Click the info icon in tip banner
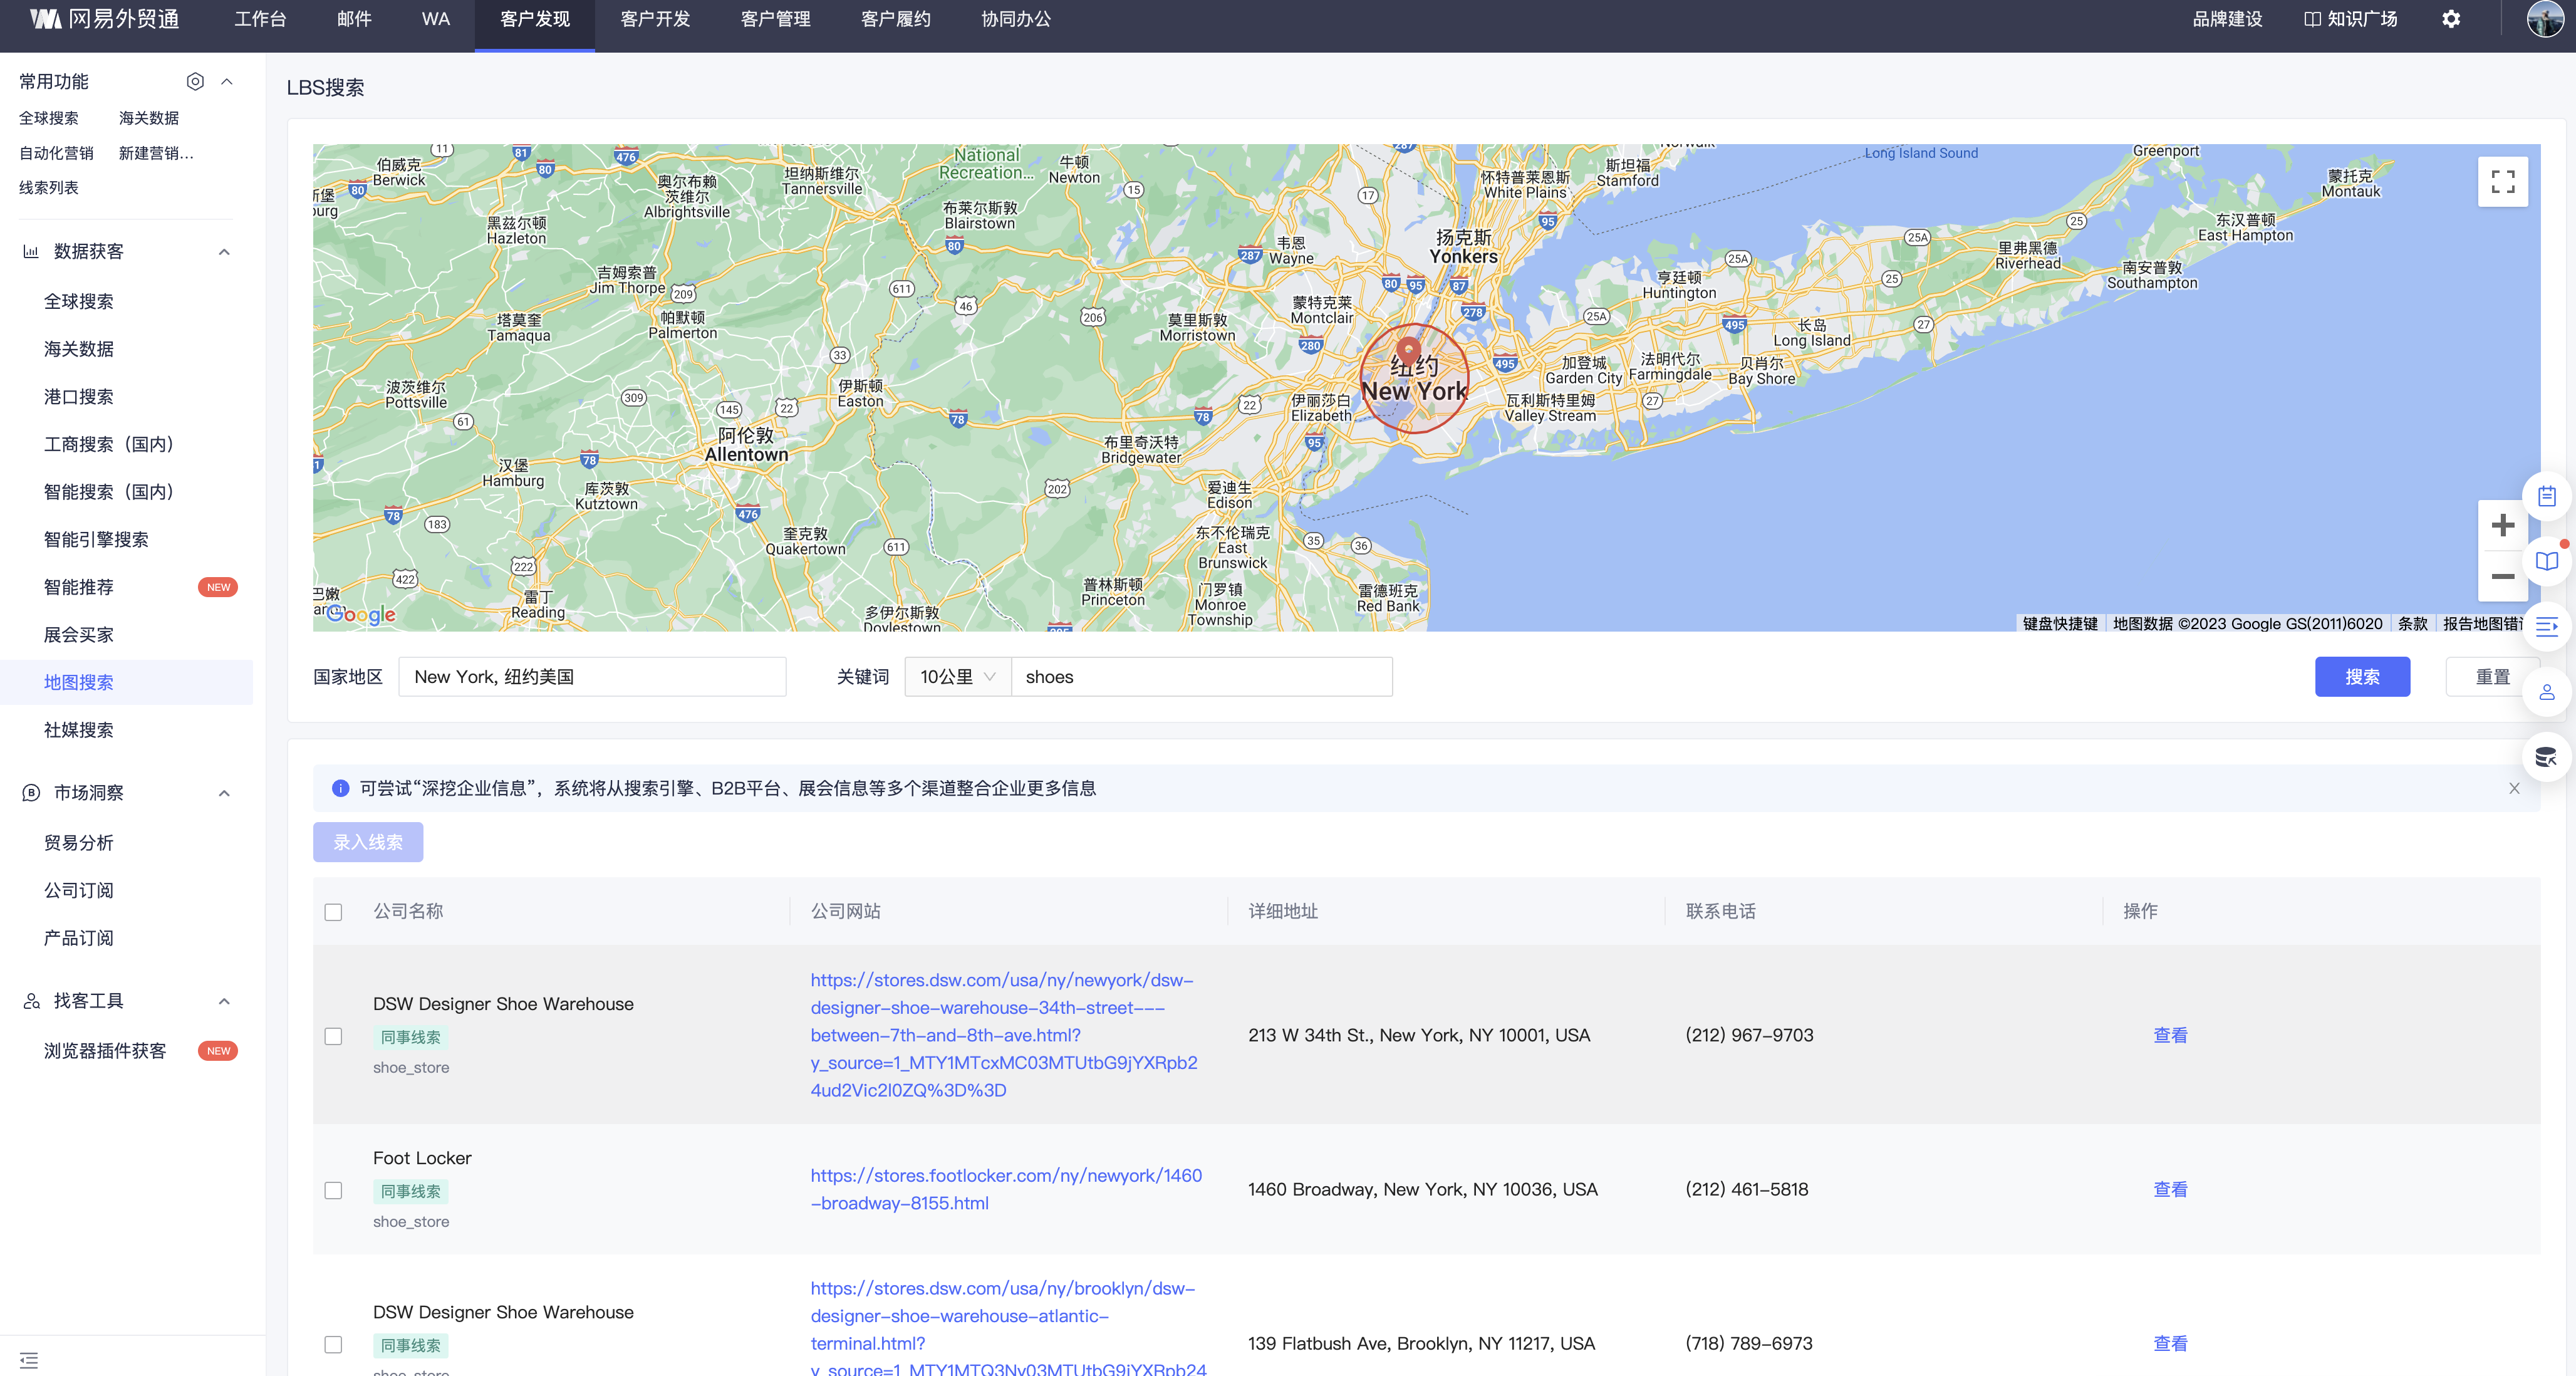 [x=340, y=788]
